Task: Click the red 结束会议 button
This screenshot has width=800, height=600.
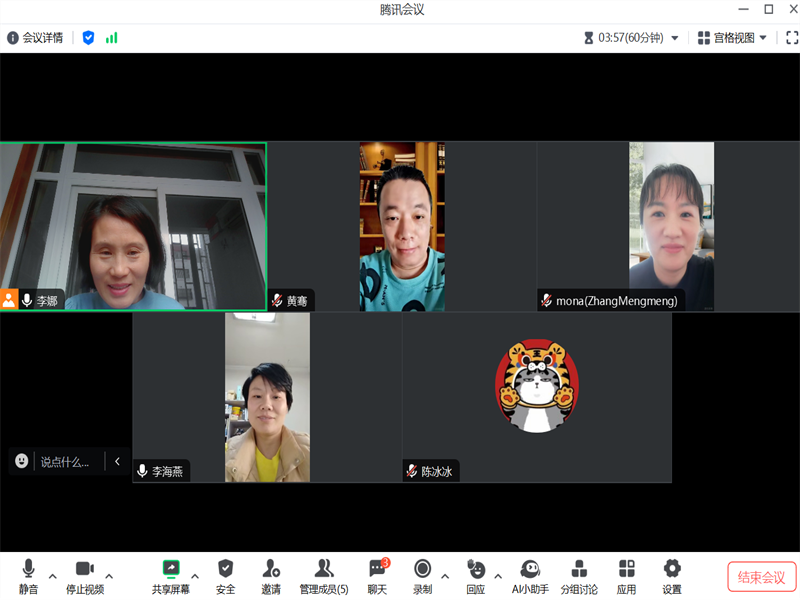Action: tap(762, 577)
